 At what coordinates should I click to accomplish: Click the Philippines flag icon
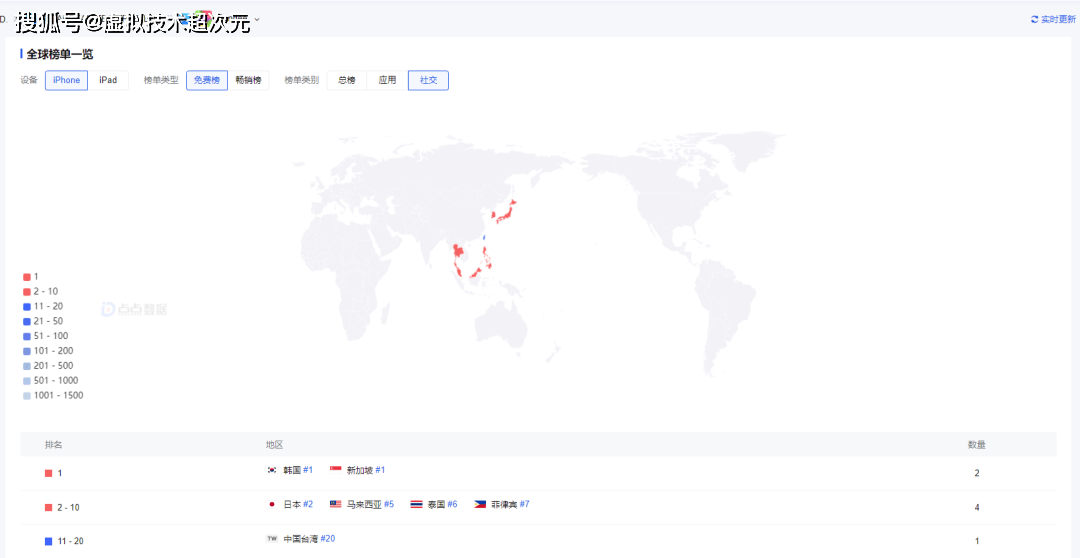click(480, 504)
